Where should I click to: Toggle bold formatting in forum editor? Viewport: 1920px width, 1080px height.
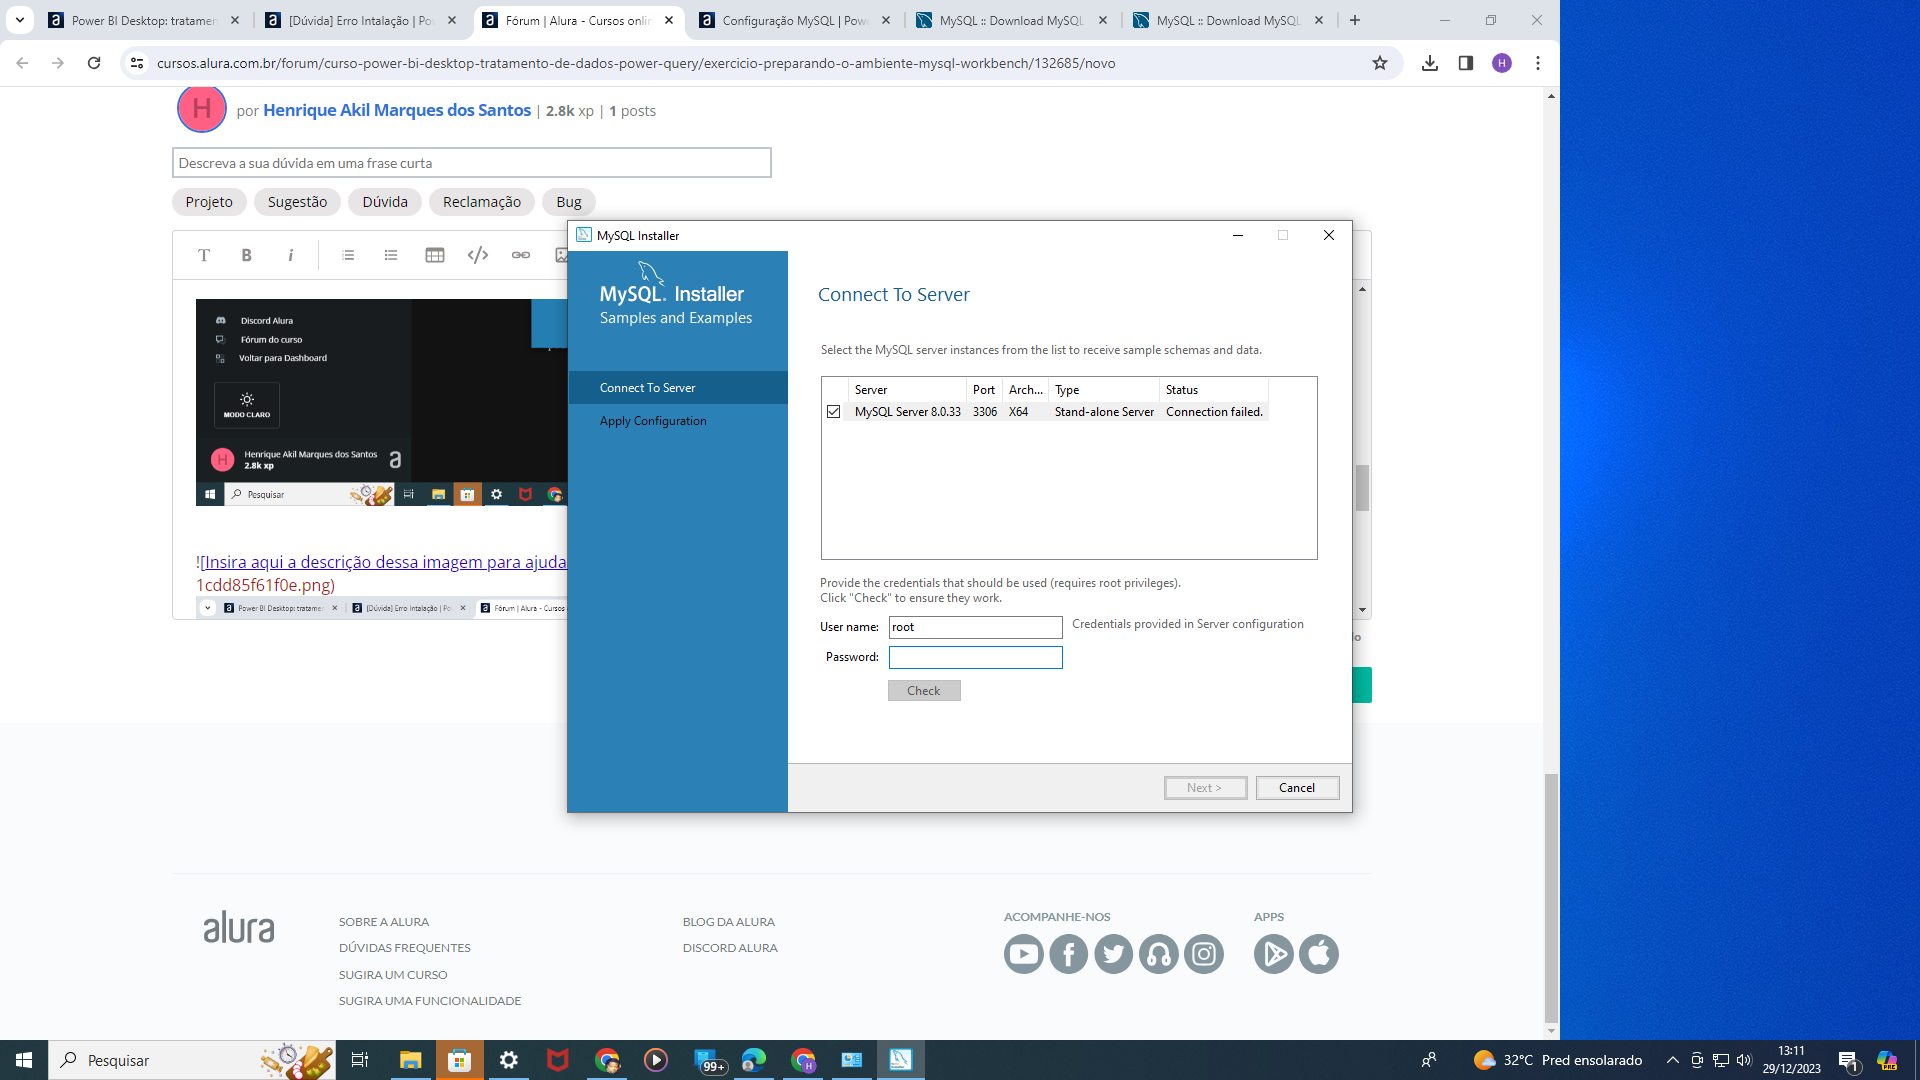[246, 255]
